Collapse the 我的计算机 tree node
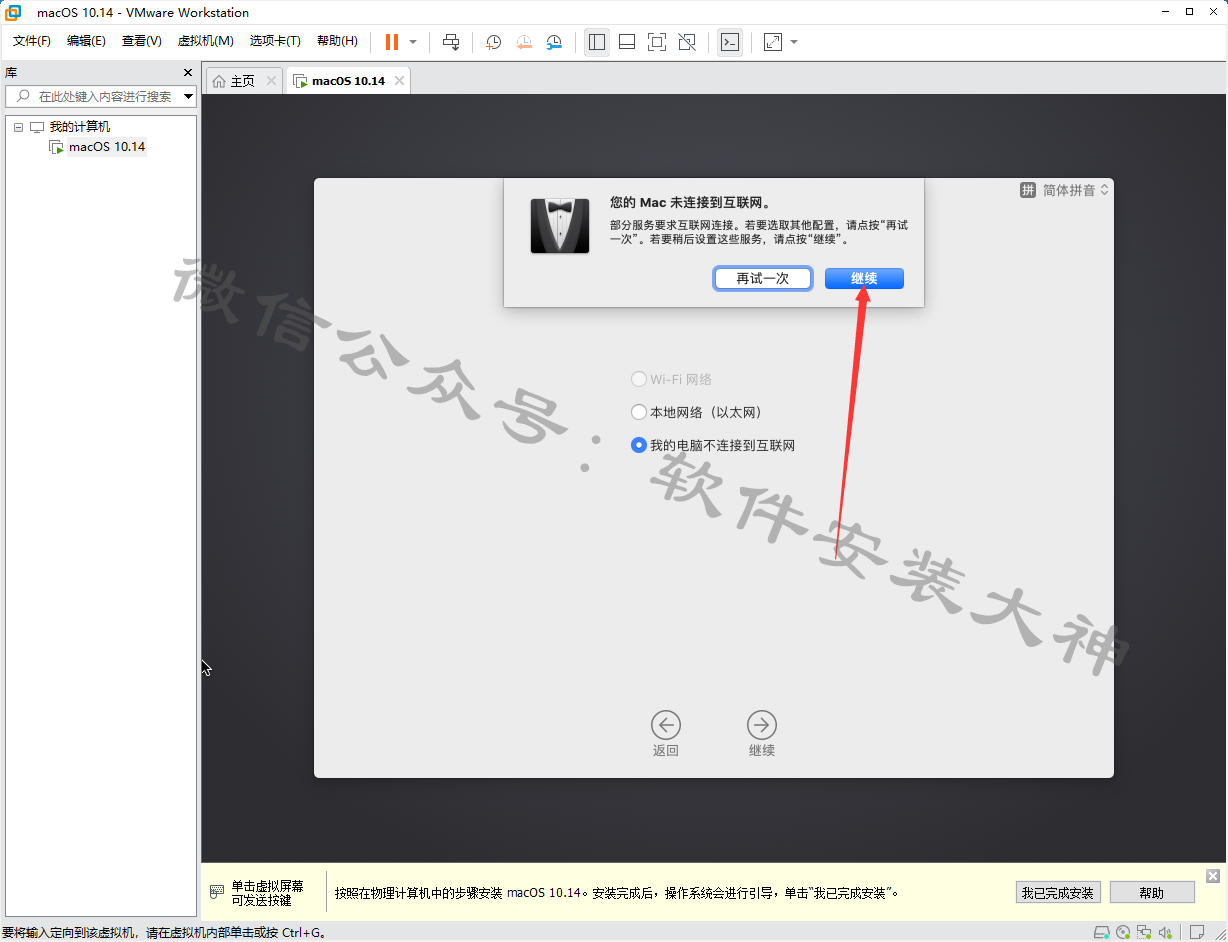 [x=18, y=127]
